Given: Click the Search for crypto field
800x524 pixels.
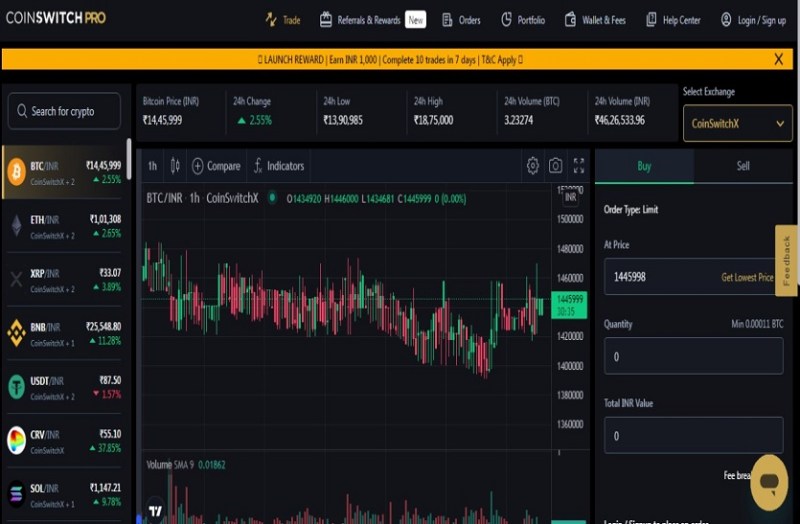Looking at the screenshot, I should point(65,111).
